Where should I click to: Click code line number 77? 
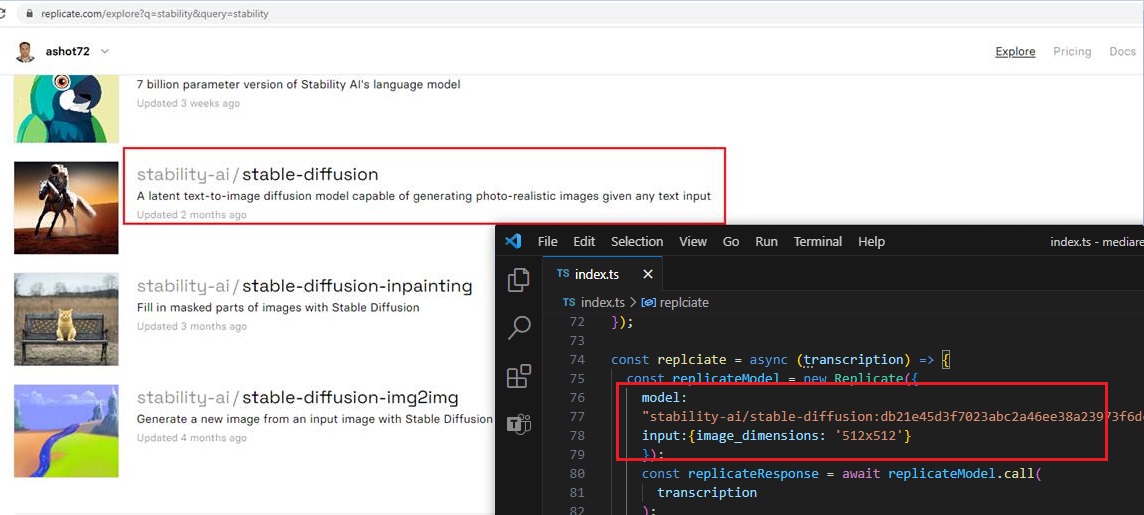[x=576, y=417]
